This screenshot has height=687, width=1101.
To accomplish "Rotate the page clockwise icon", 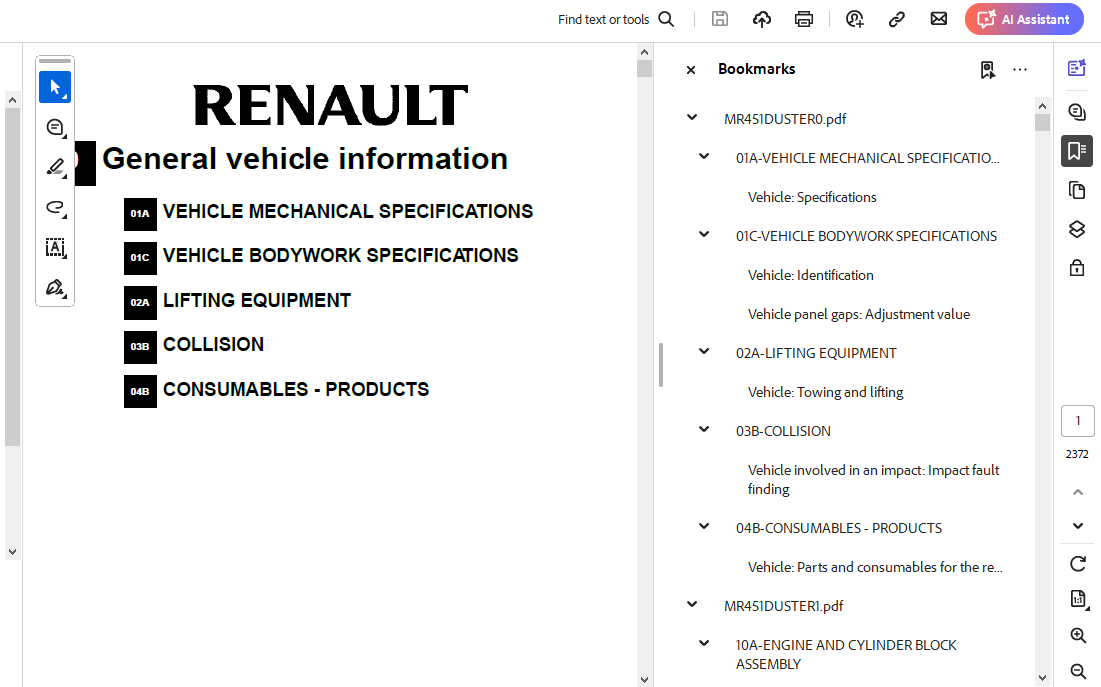I will tap(1078, 563).
